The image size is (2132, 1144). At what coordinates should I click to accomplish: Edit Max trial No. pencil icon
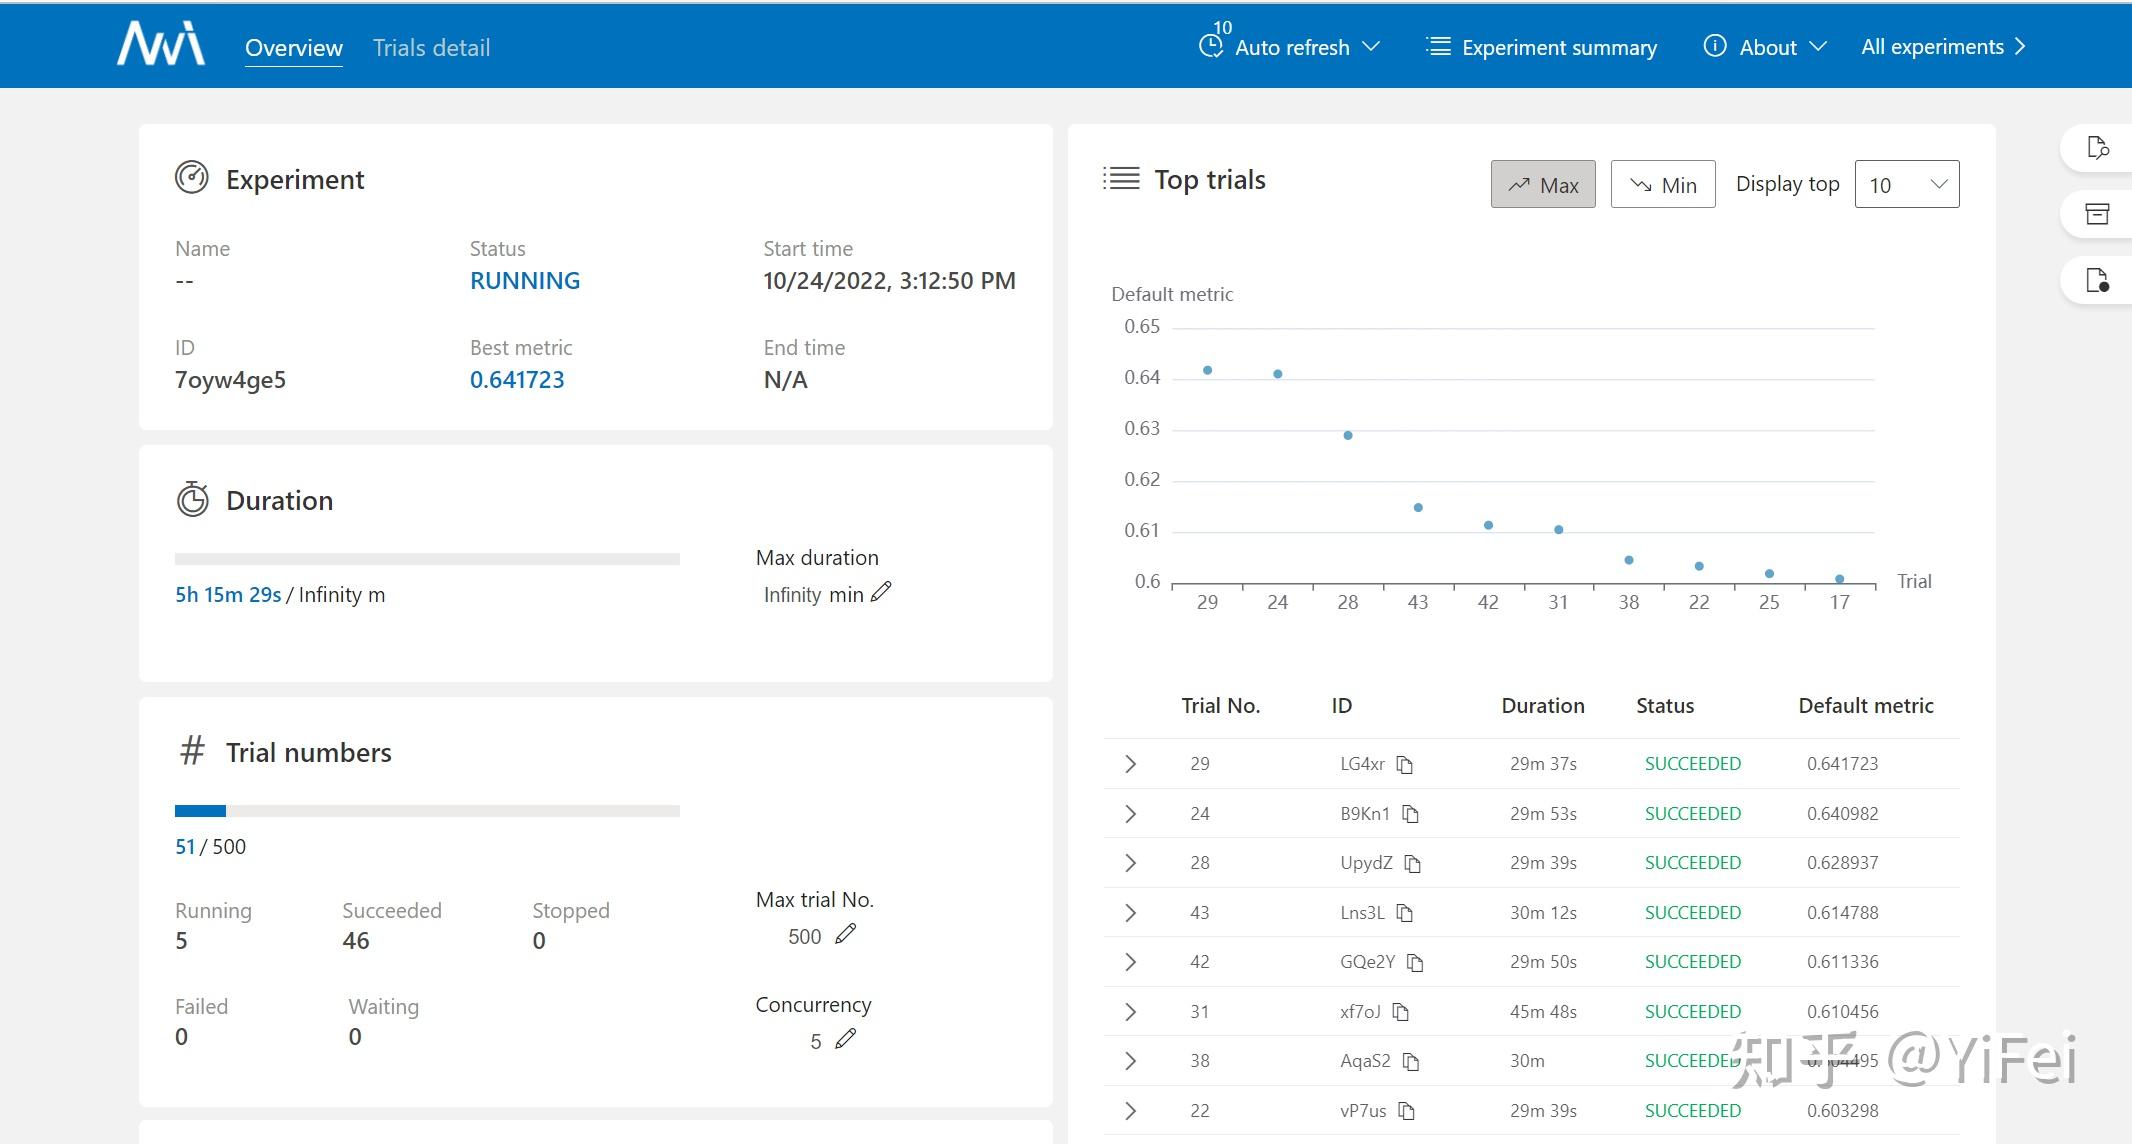pos(846,934)
